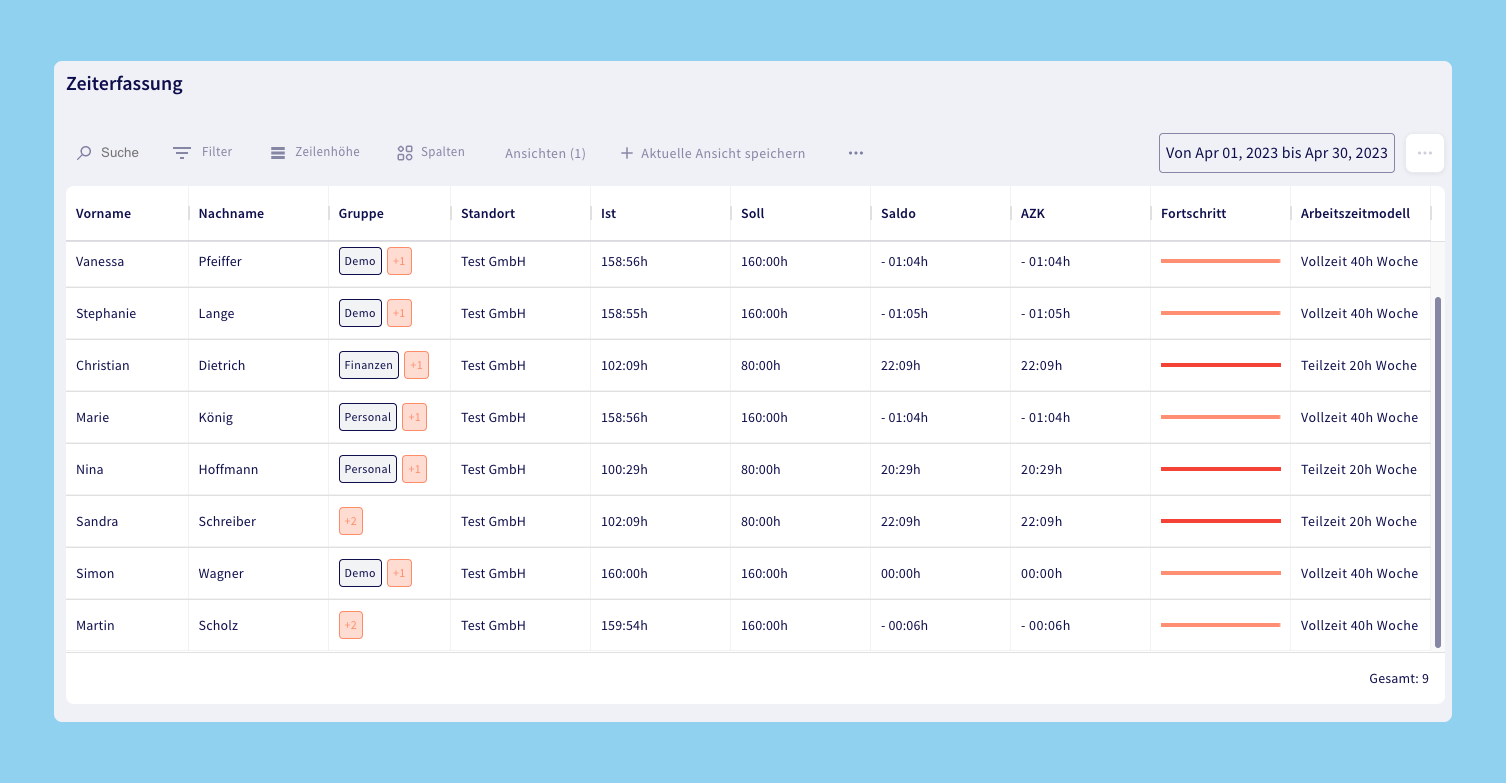Click the Fortschritt column header
The image size is (1506, 783).
click(1193, 213)
